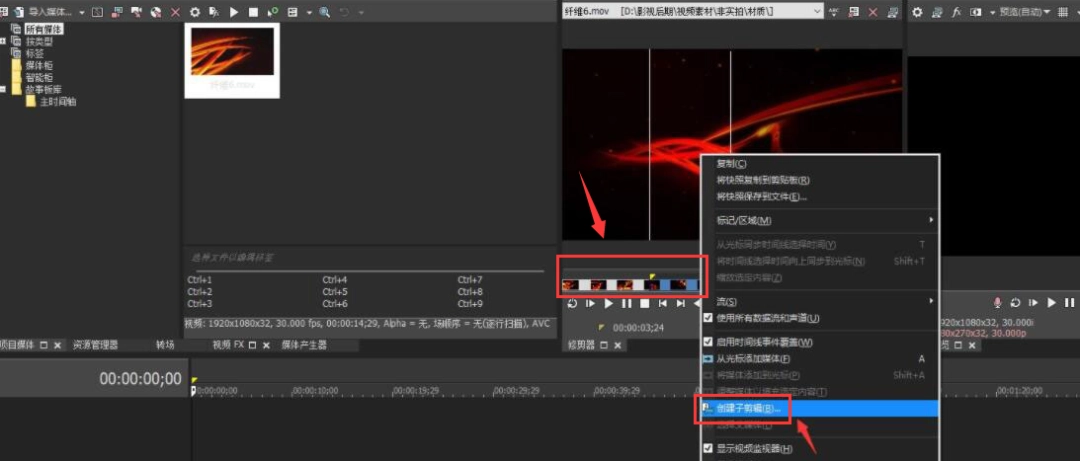This screenshot has width=1080, height=461.
Task: Click trimmer go to end button
Action: [x=681, y=303]
